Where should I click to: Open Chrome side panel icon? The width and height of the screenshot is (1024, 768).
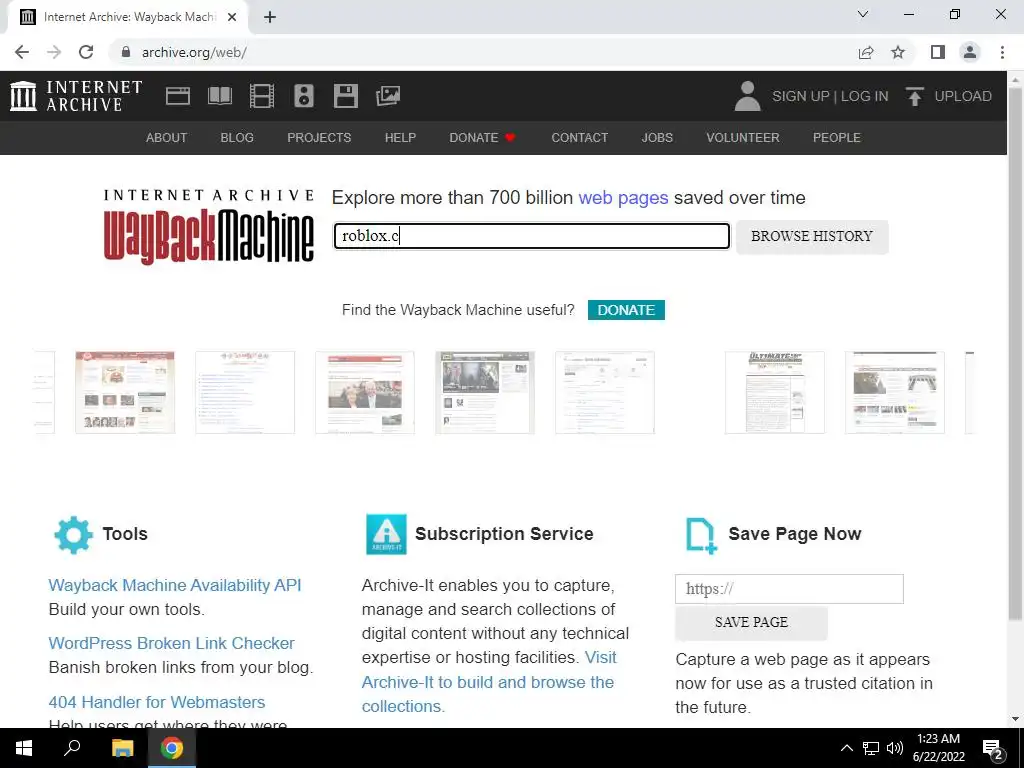[938, 52]
